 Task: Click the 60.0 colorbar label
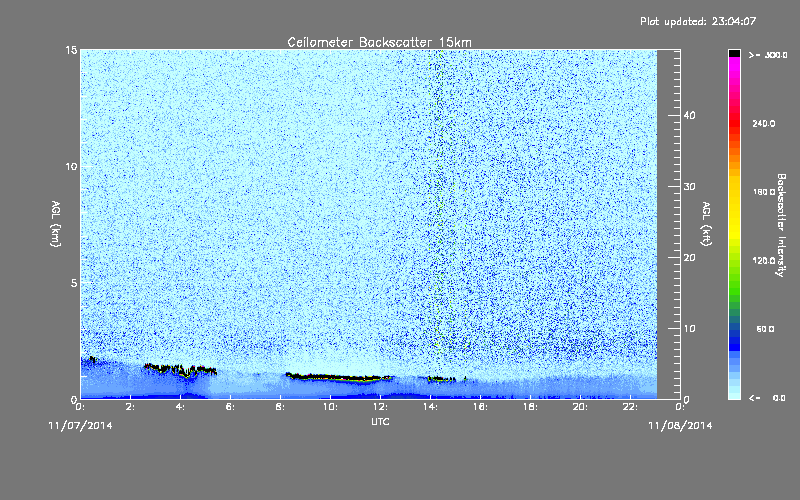click(x=766, y=329)
